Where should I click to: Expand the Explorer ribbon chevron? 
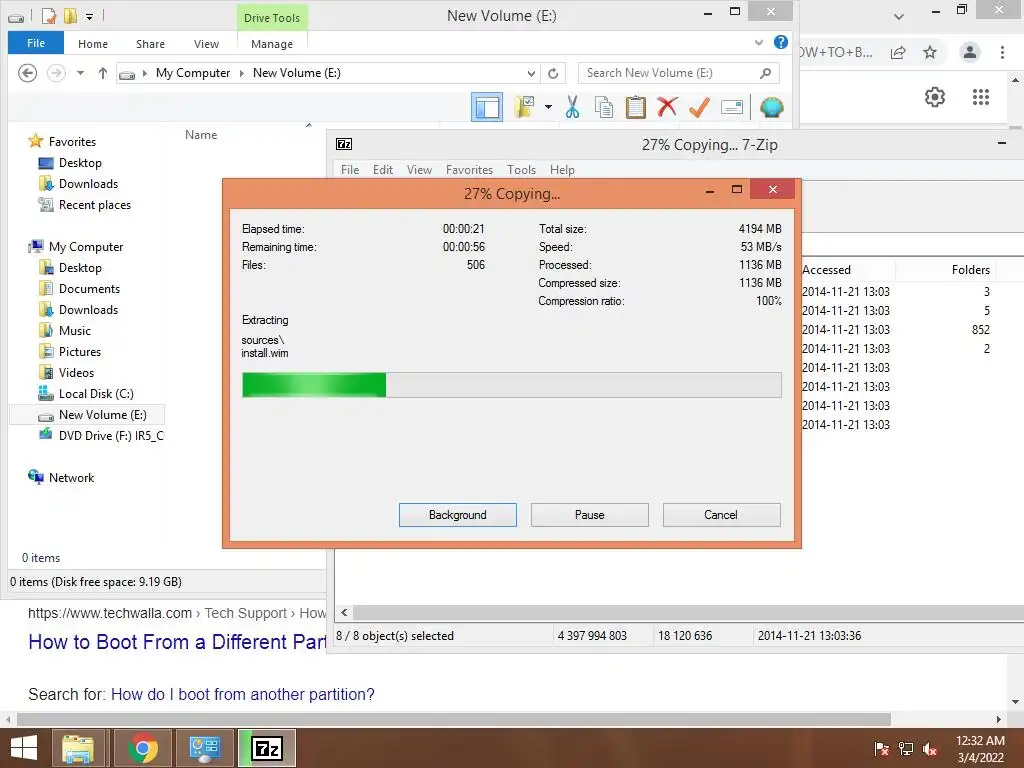(x=759, y=42)
